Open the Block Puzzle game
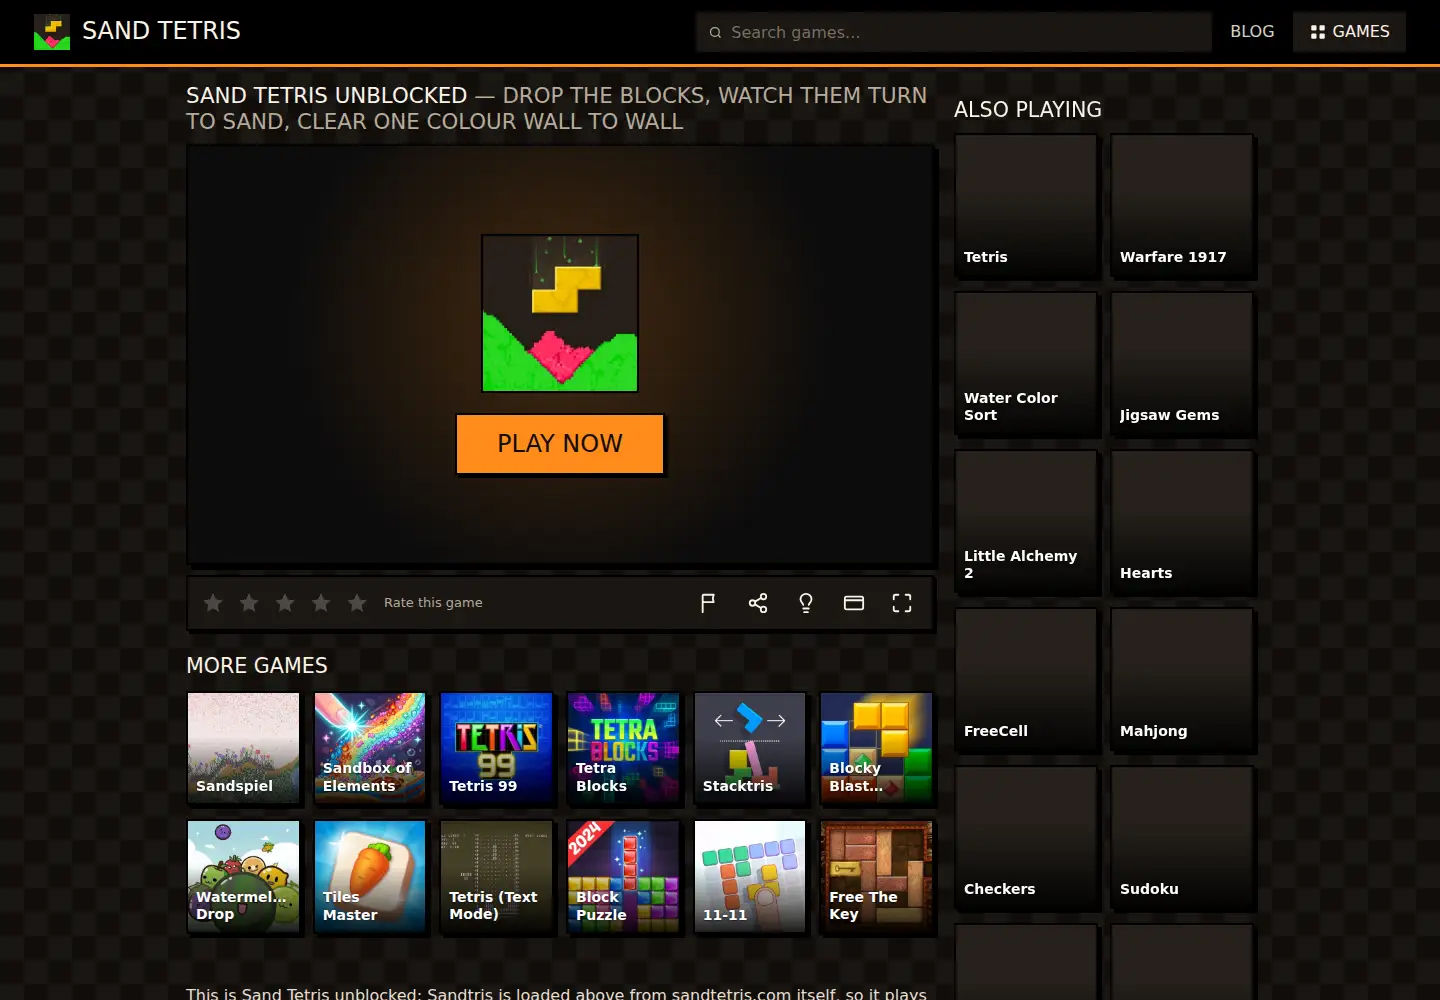 click(x=623, y=876)
